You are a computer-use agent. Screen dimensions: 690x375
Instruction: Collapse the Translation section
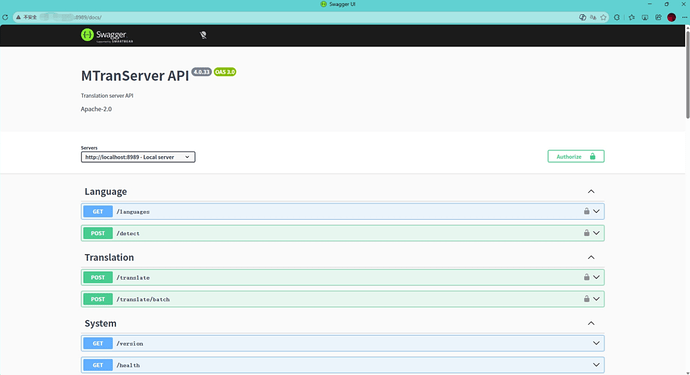pyautogui.click(x=591, y=257)
